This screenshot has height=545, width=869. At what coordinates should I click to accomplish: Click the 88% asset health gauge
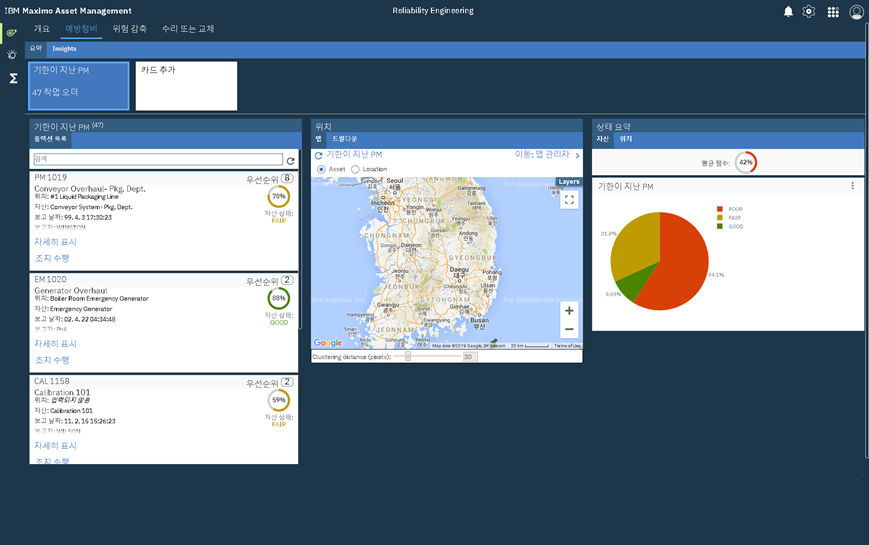pos(279,298)
